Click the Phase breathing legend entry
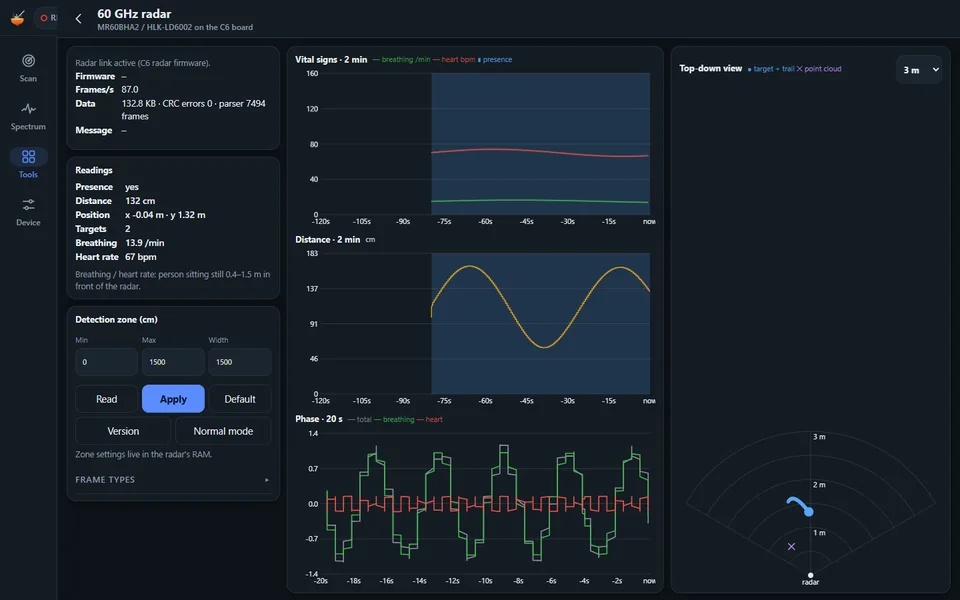Image resolution: width=960 pixels, height=600 pixels. tap(394, 419)
